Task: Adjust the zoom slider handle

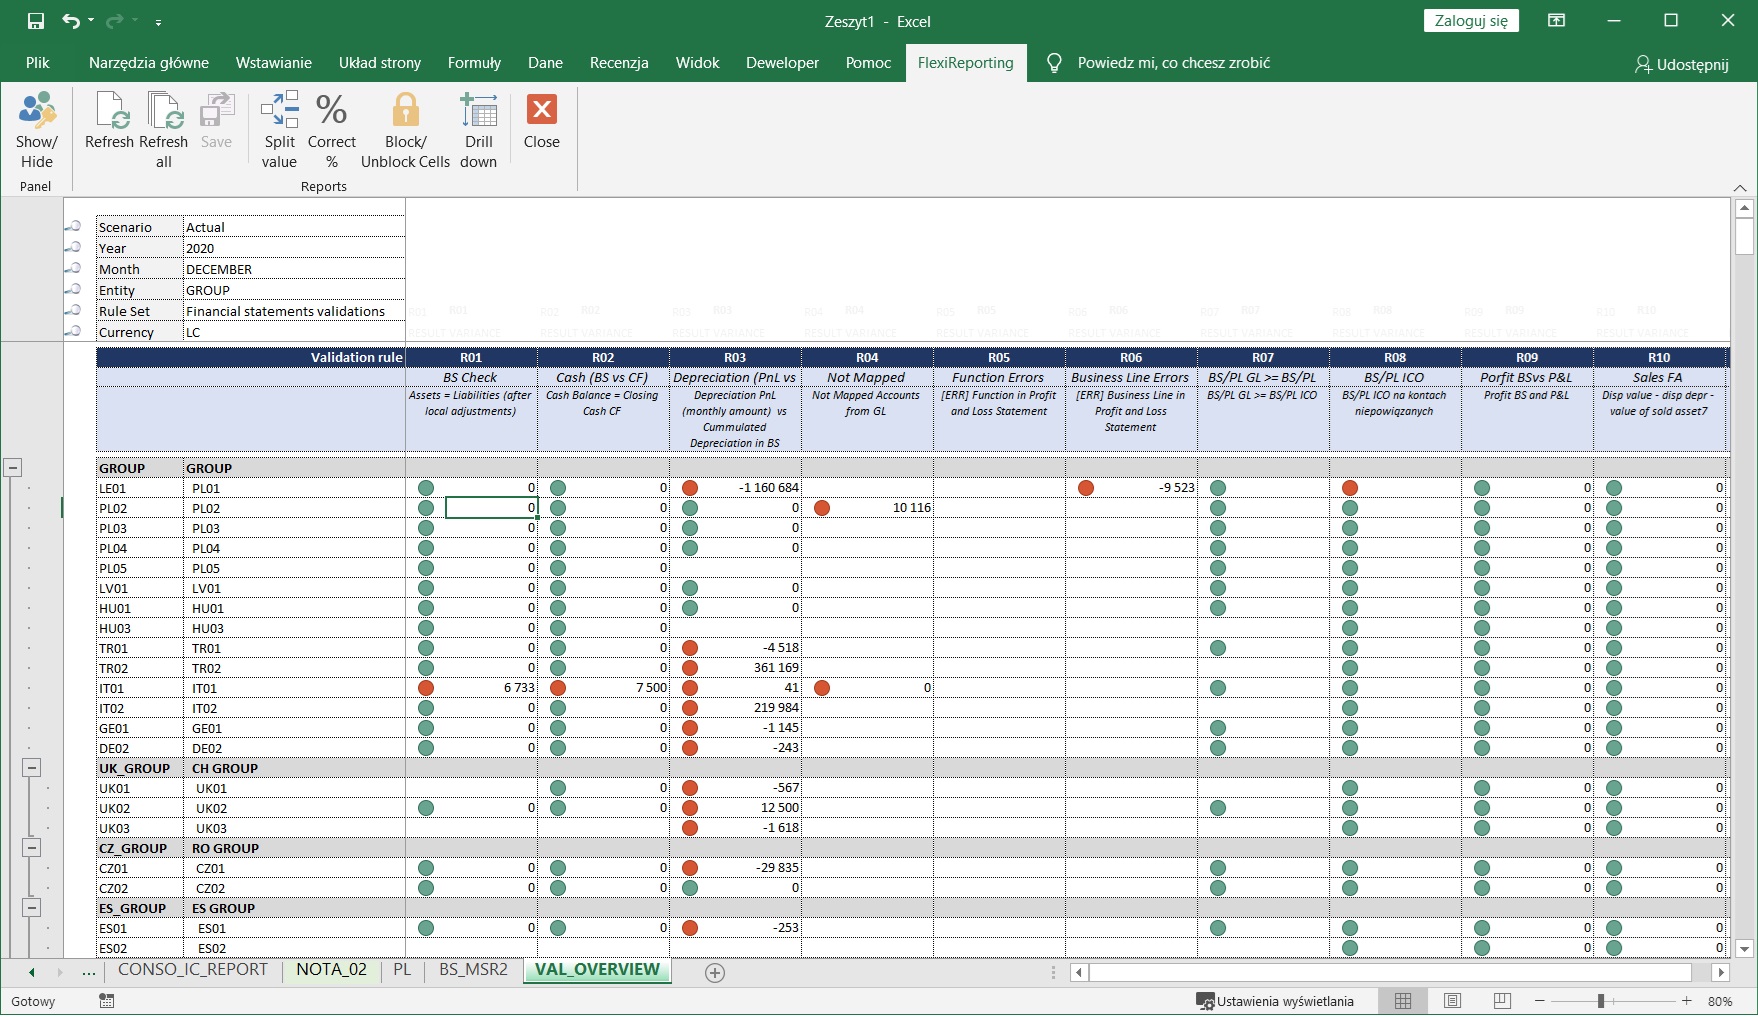Action: pyautogui.click(x=1601, y=1001)
